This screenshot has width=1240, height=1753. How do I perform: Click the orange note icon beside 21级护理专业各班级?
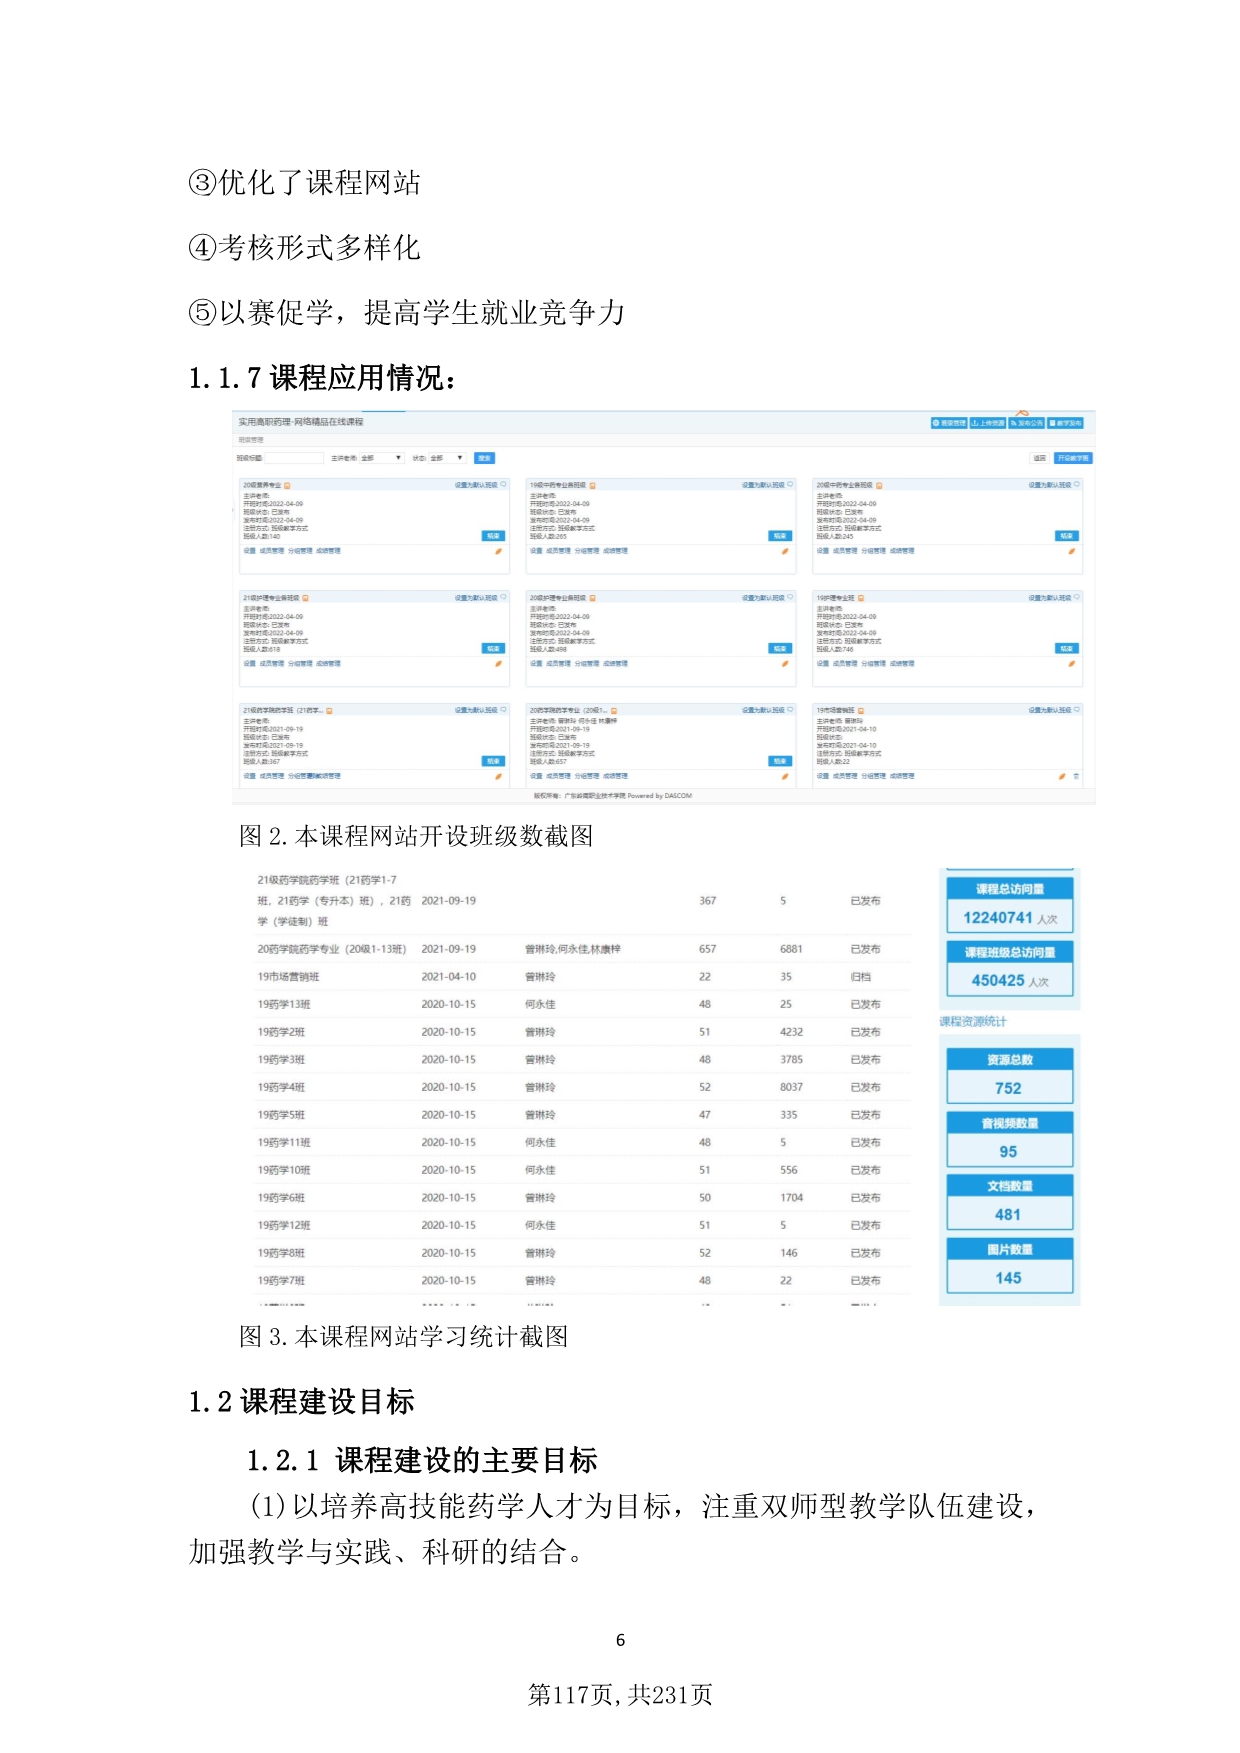point(305,598)
